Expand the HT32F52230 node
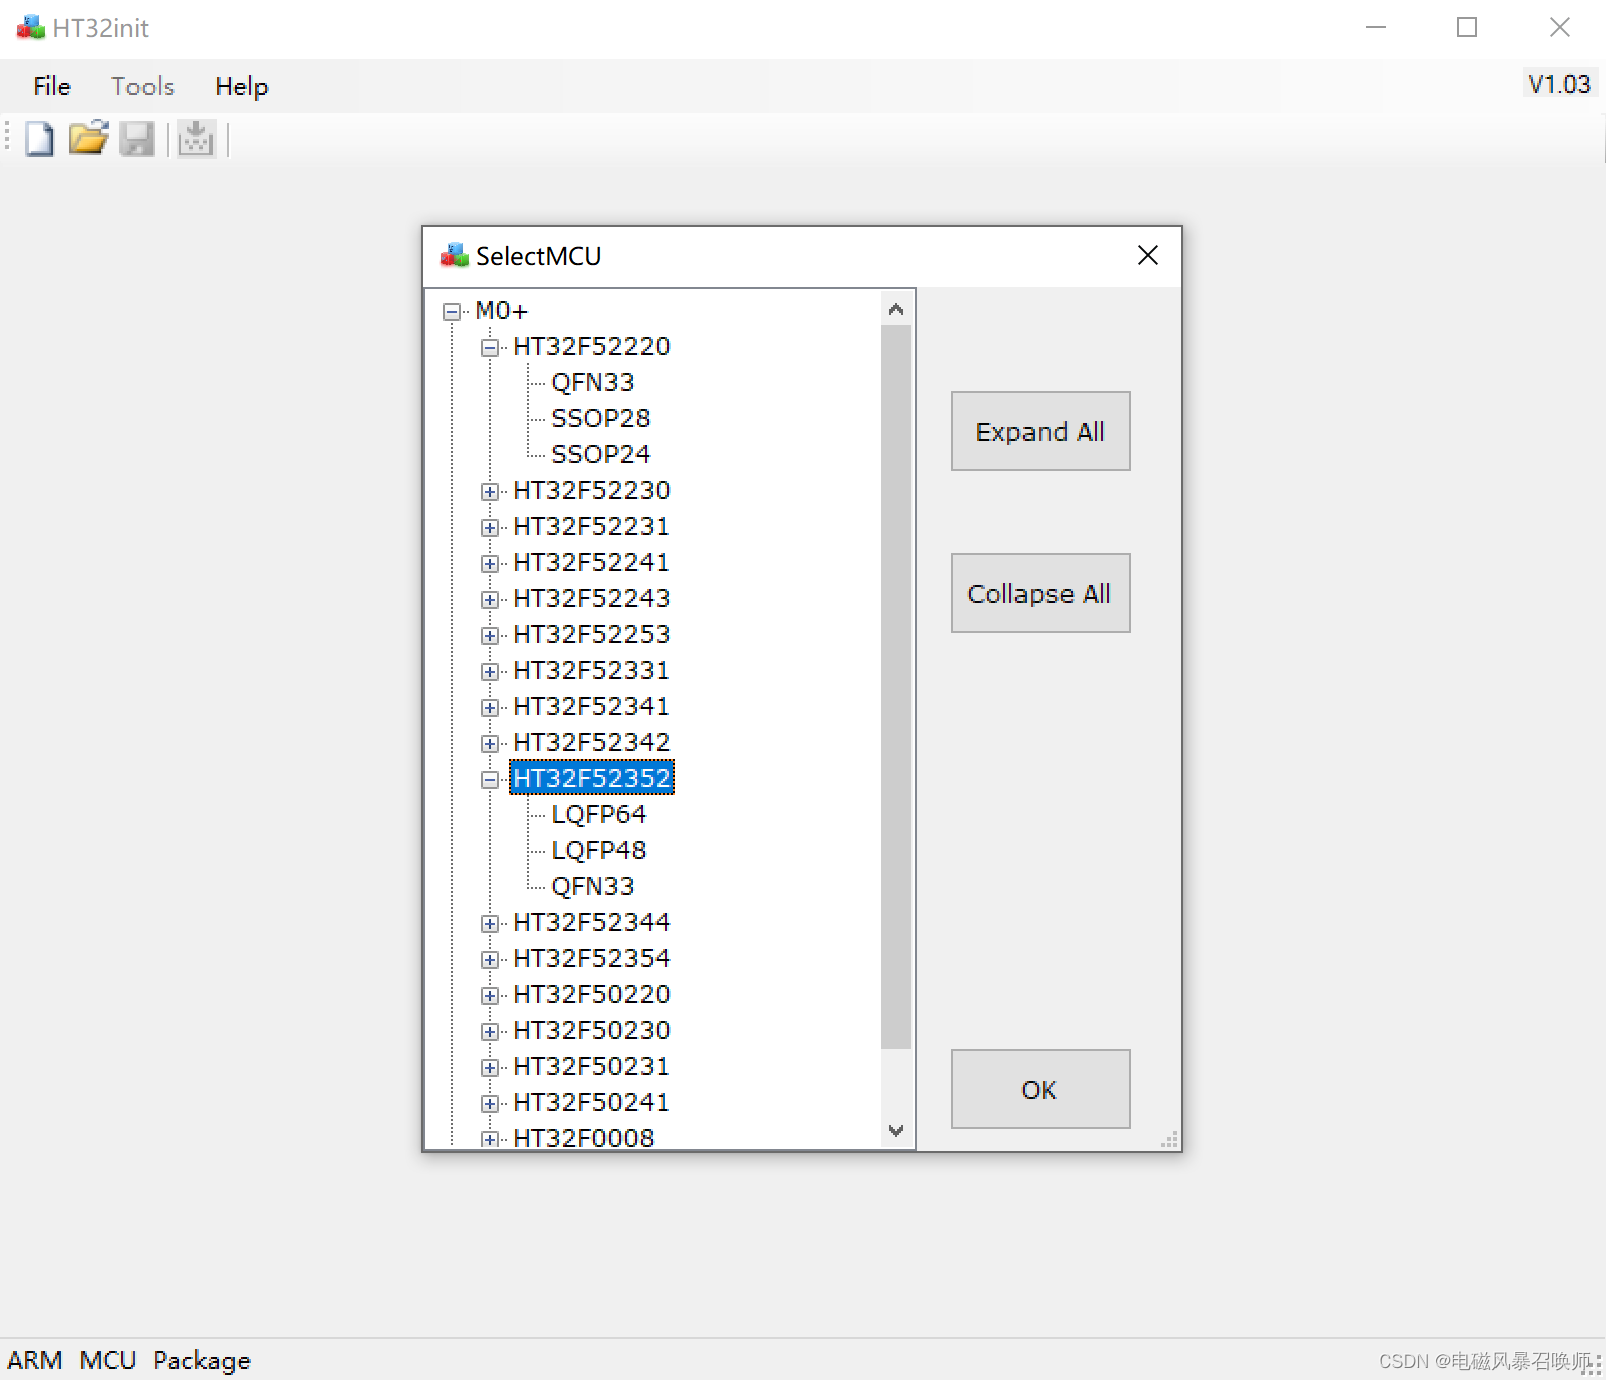Image resolution: width=1606 pixels, height=1380 pixels. [x=490, y=492]
